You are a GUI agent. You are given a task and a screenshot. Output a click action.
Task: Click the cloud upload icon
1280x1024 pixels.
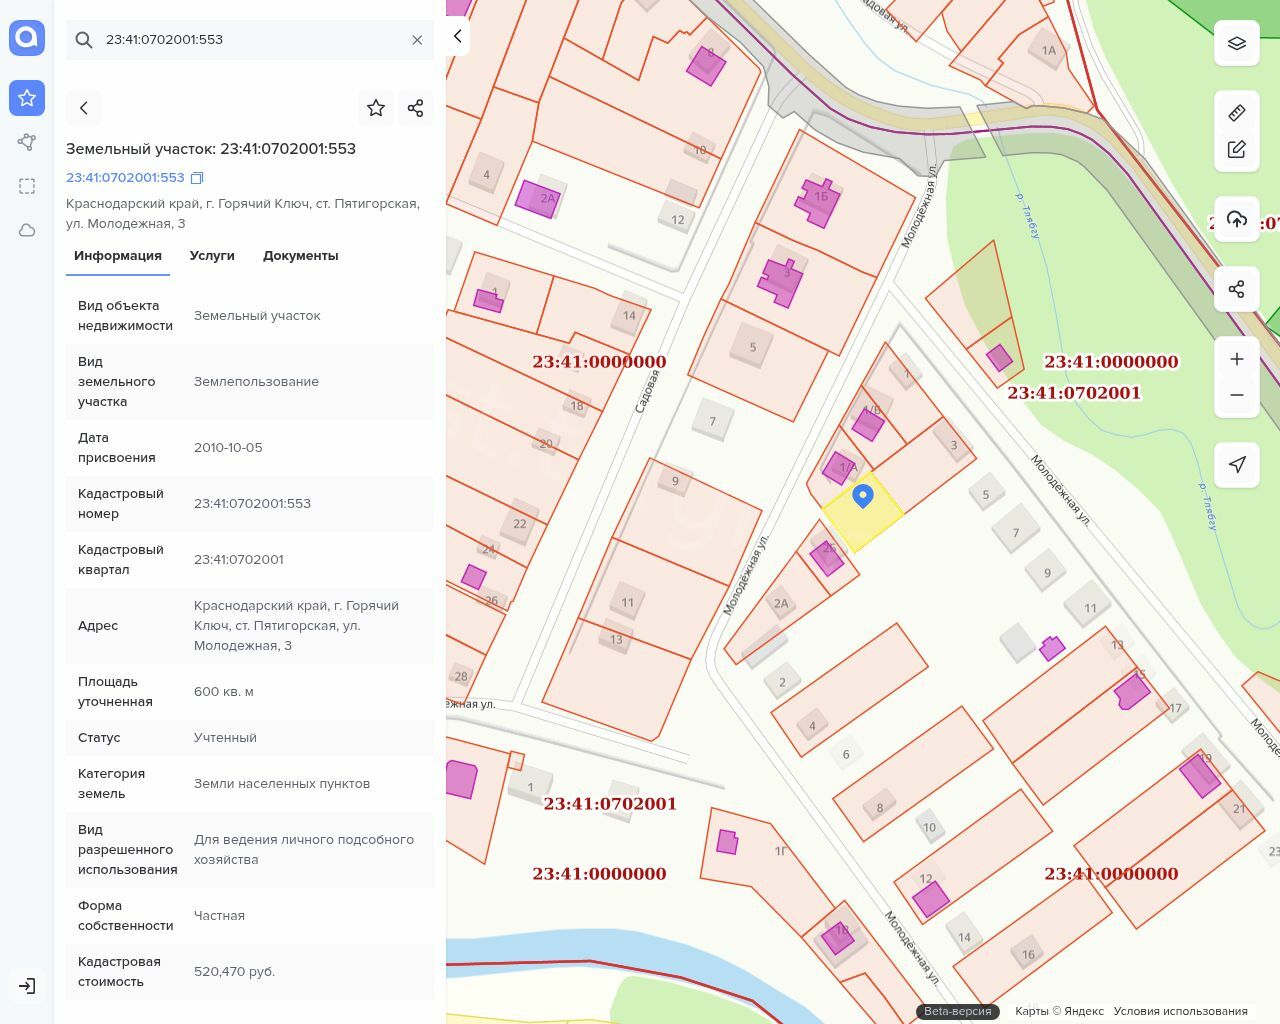(1237, 220)
